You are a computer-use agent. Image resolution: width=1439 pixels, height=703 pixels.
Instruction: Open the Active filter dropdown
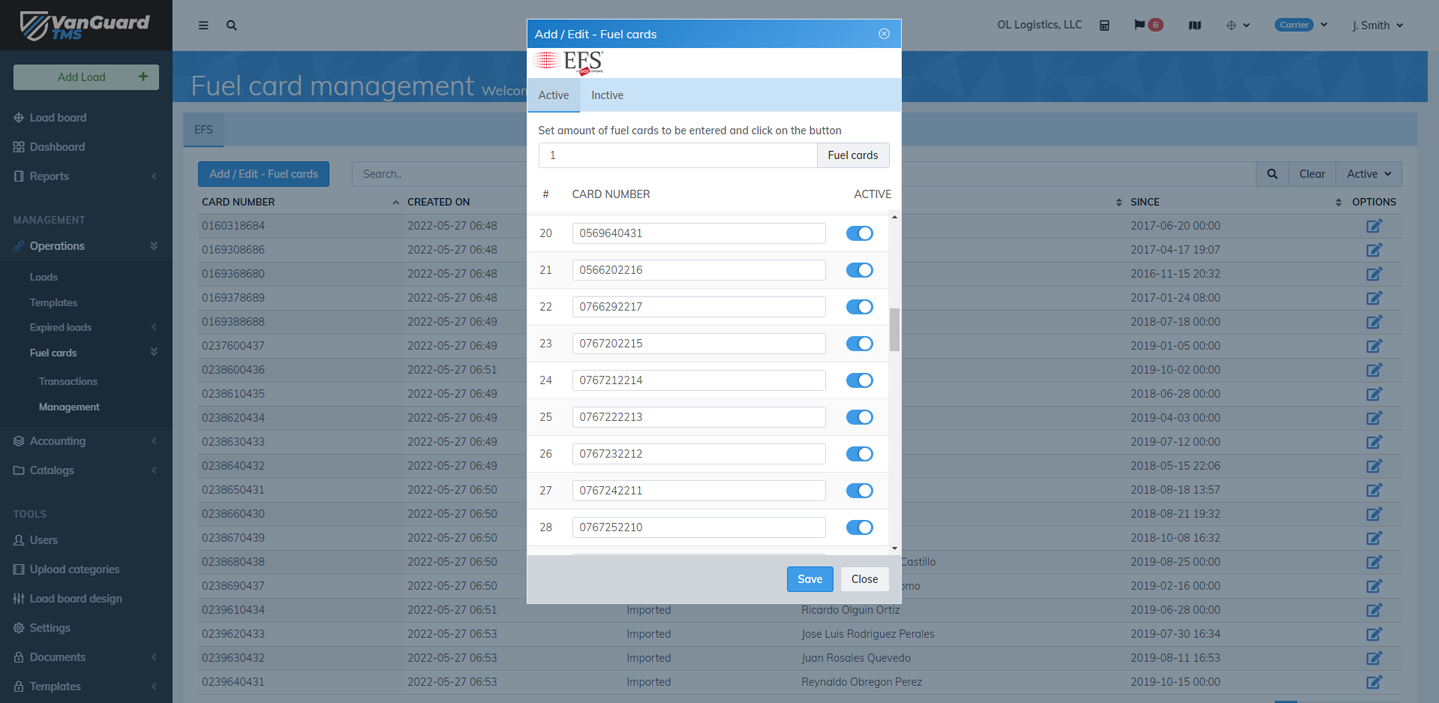(x=1368, y=174)
